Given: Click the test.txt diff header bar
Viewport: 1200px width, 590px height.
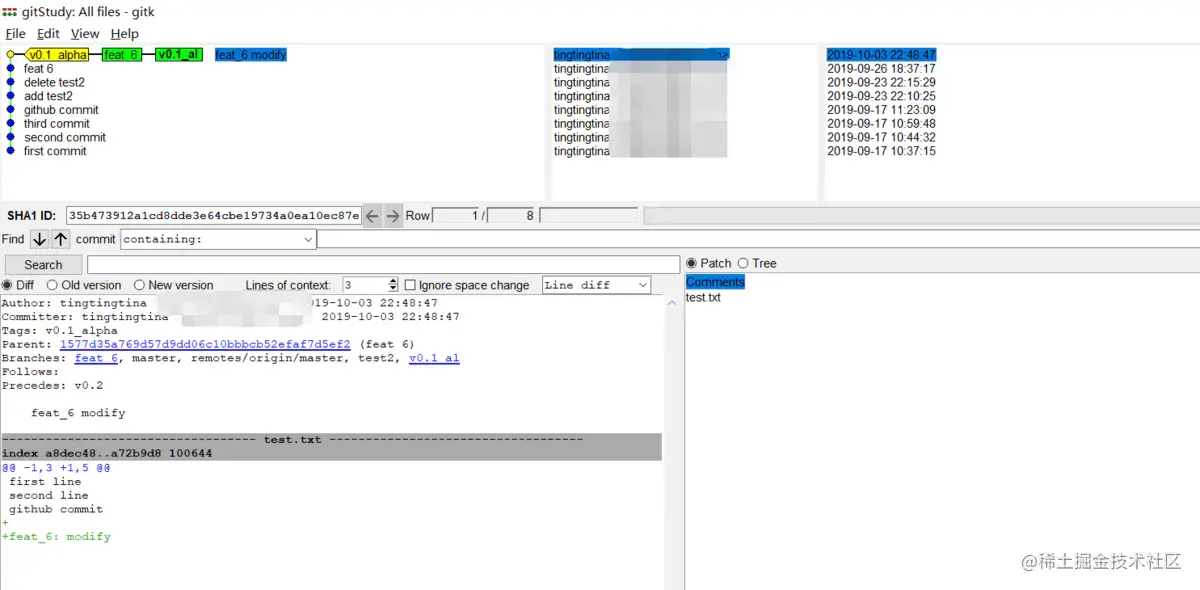Looking at the screenshot, I should point(331,440).
